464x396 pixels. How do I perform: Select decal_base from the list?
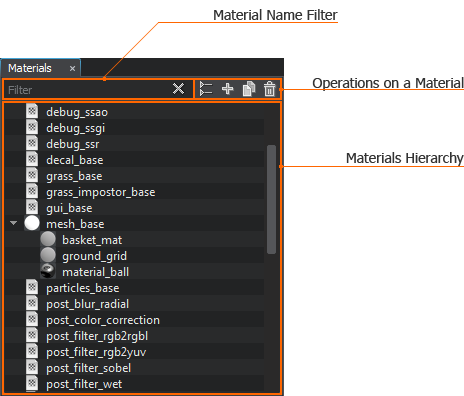click(75, 160)
